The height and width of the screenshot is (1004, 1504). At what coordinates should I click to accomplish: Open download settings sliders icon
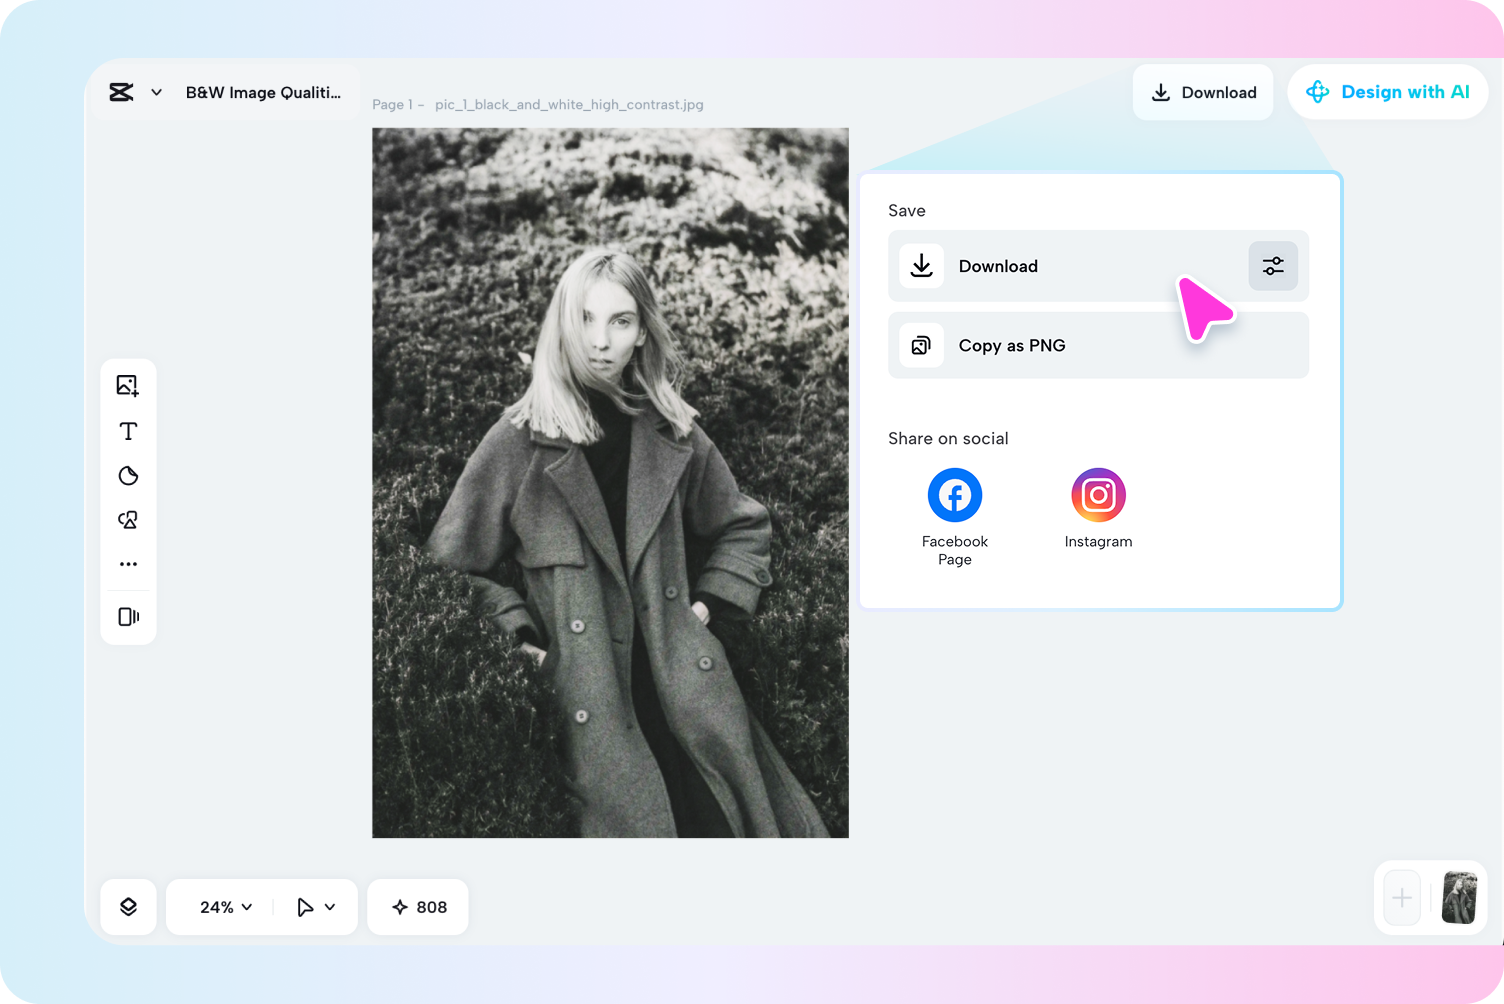point(1273,266)
